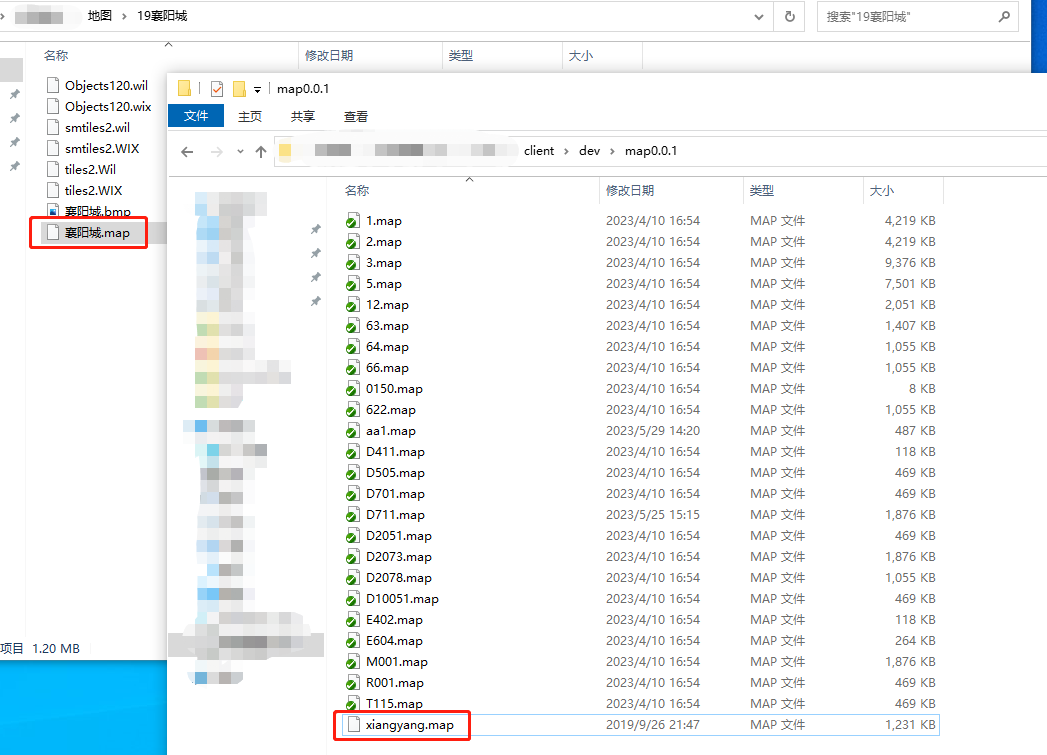Click the search box for 19襄阳城
Viewport: 1047px width, 755px height.
point(905,17)
